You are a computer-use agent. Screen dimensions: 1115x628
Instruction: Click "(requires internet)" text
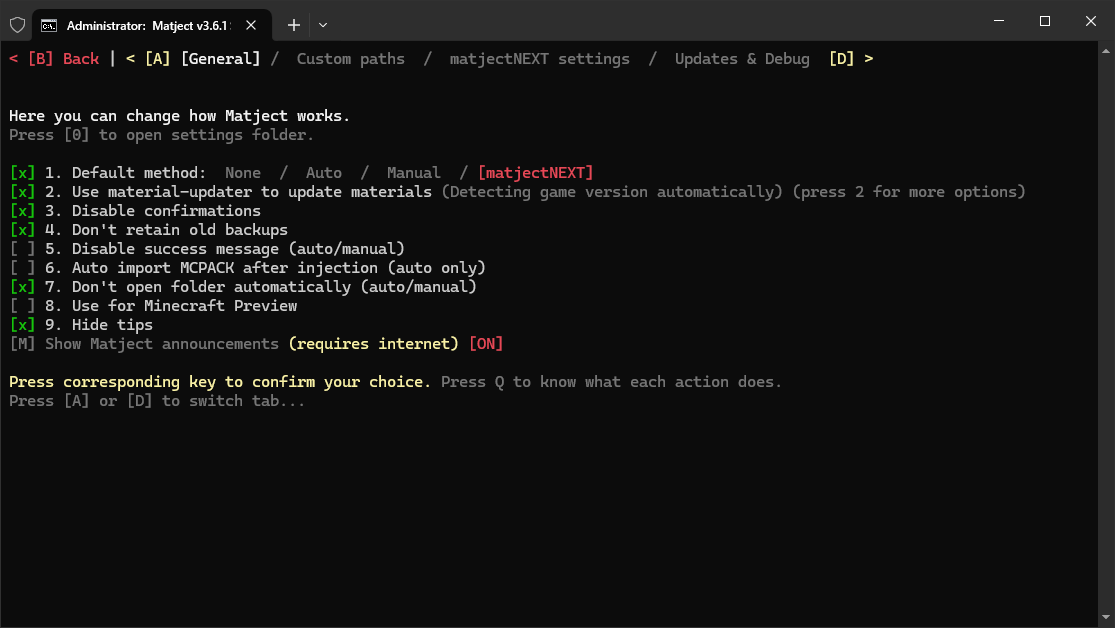tap(373, 344)
